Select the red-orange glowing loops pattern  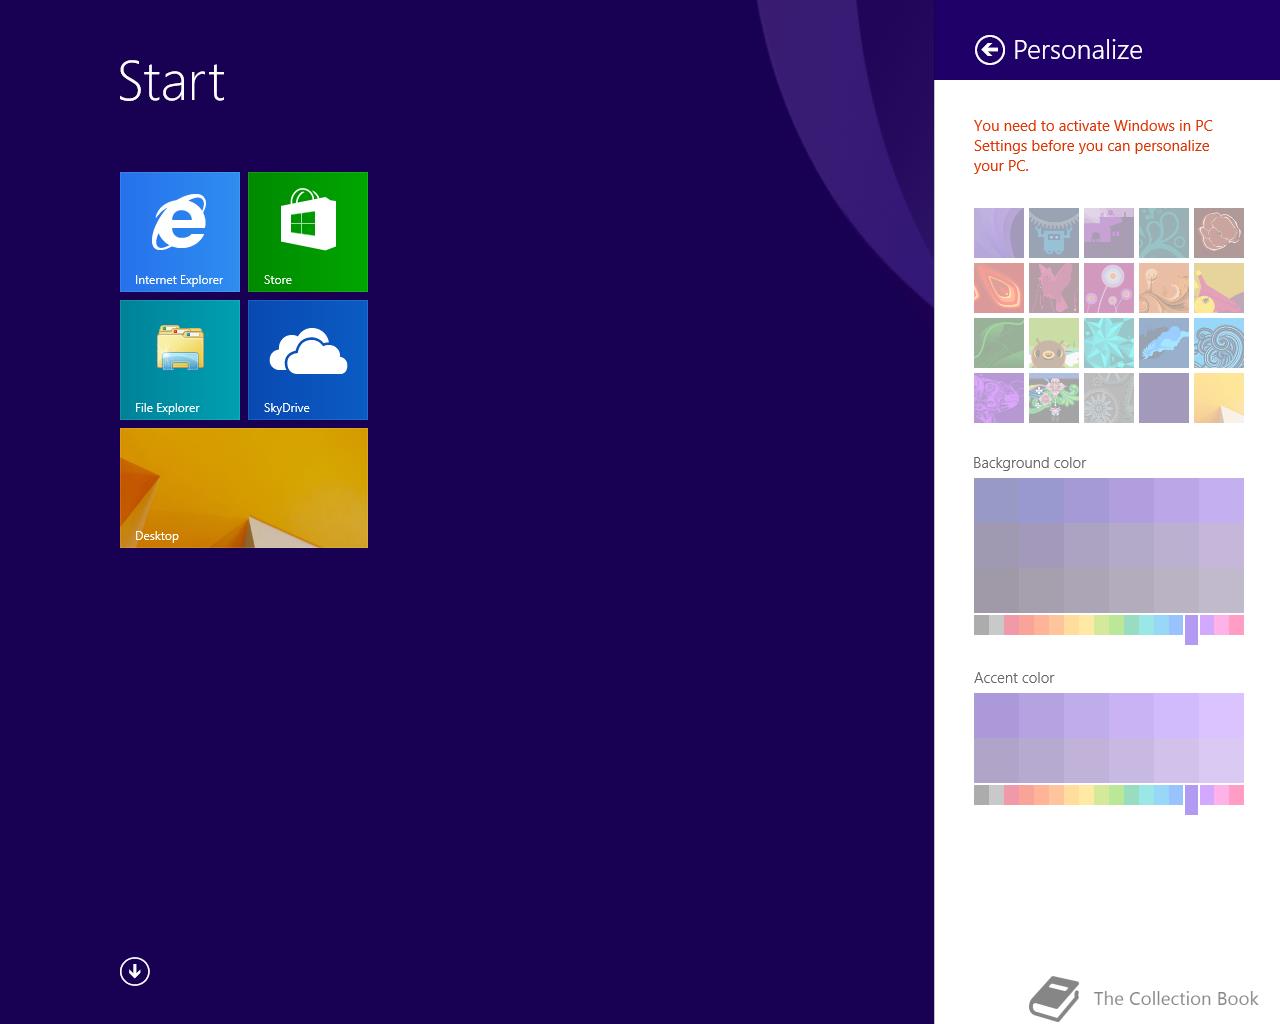[x=999, y=288]
